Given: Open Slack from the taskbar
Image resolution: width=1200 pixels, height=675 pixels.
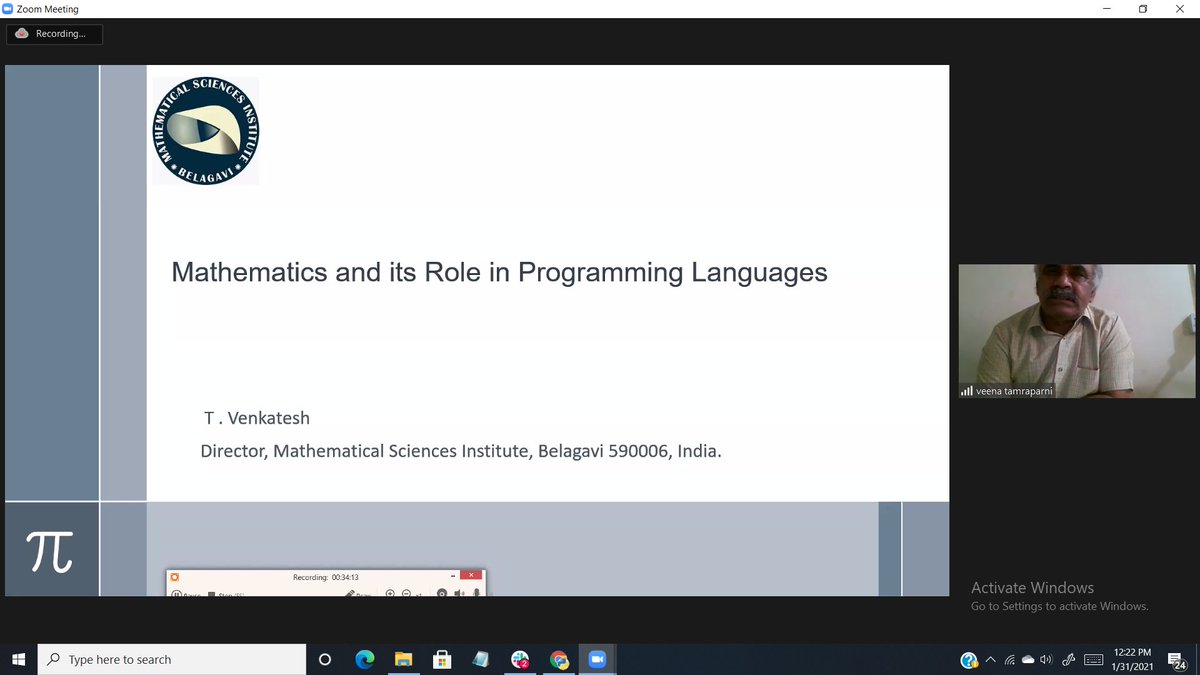Looking at the screenshot, I should [520, 659].
